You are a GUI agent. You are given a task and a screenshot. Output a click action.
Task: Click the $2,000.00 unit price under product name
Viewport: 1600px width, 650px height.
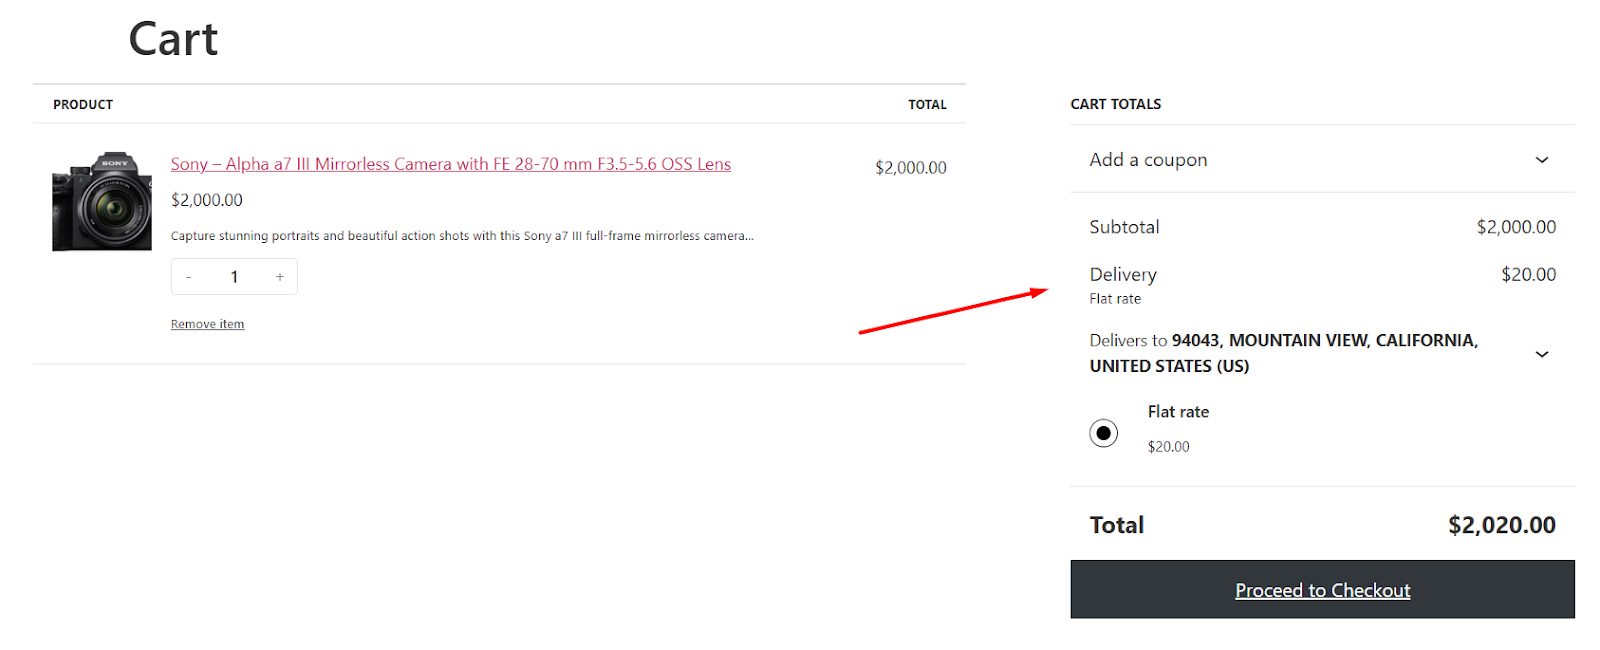tap(207, 200)
